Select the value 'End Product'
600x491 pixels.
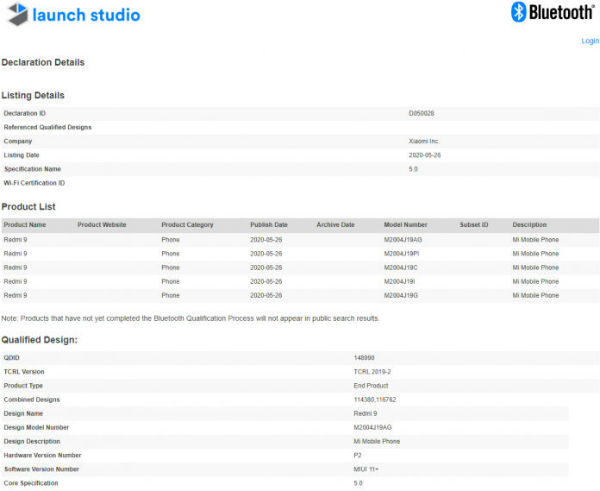[x=371, y=385]
